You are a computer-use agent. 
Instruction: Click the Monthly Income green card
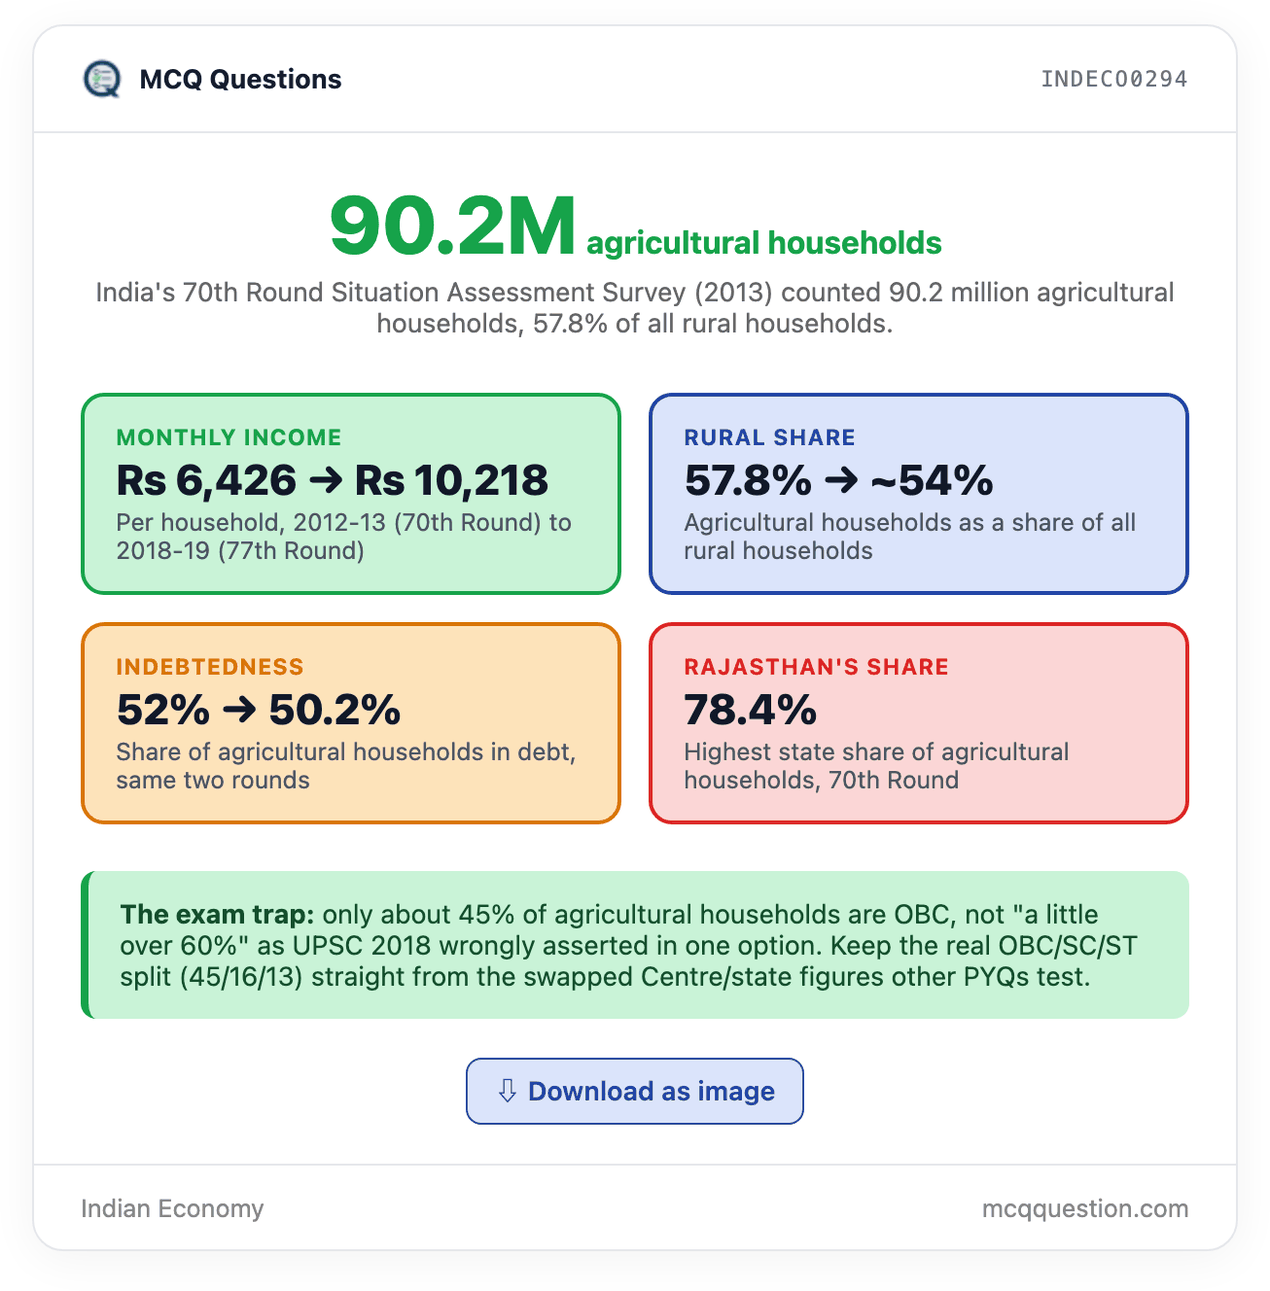pos(351,494)
